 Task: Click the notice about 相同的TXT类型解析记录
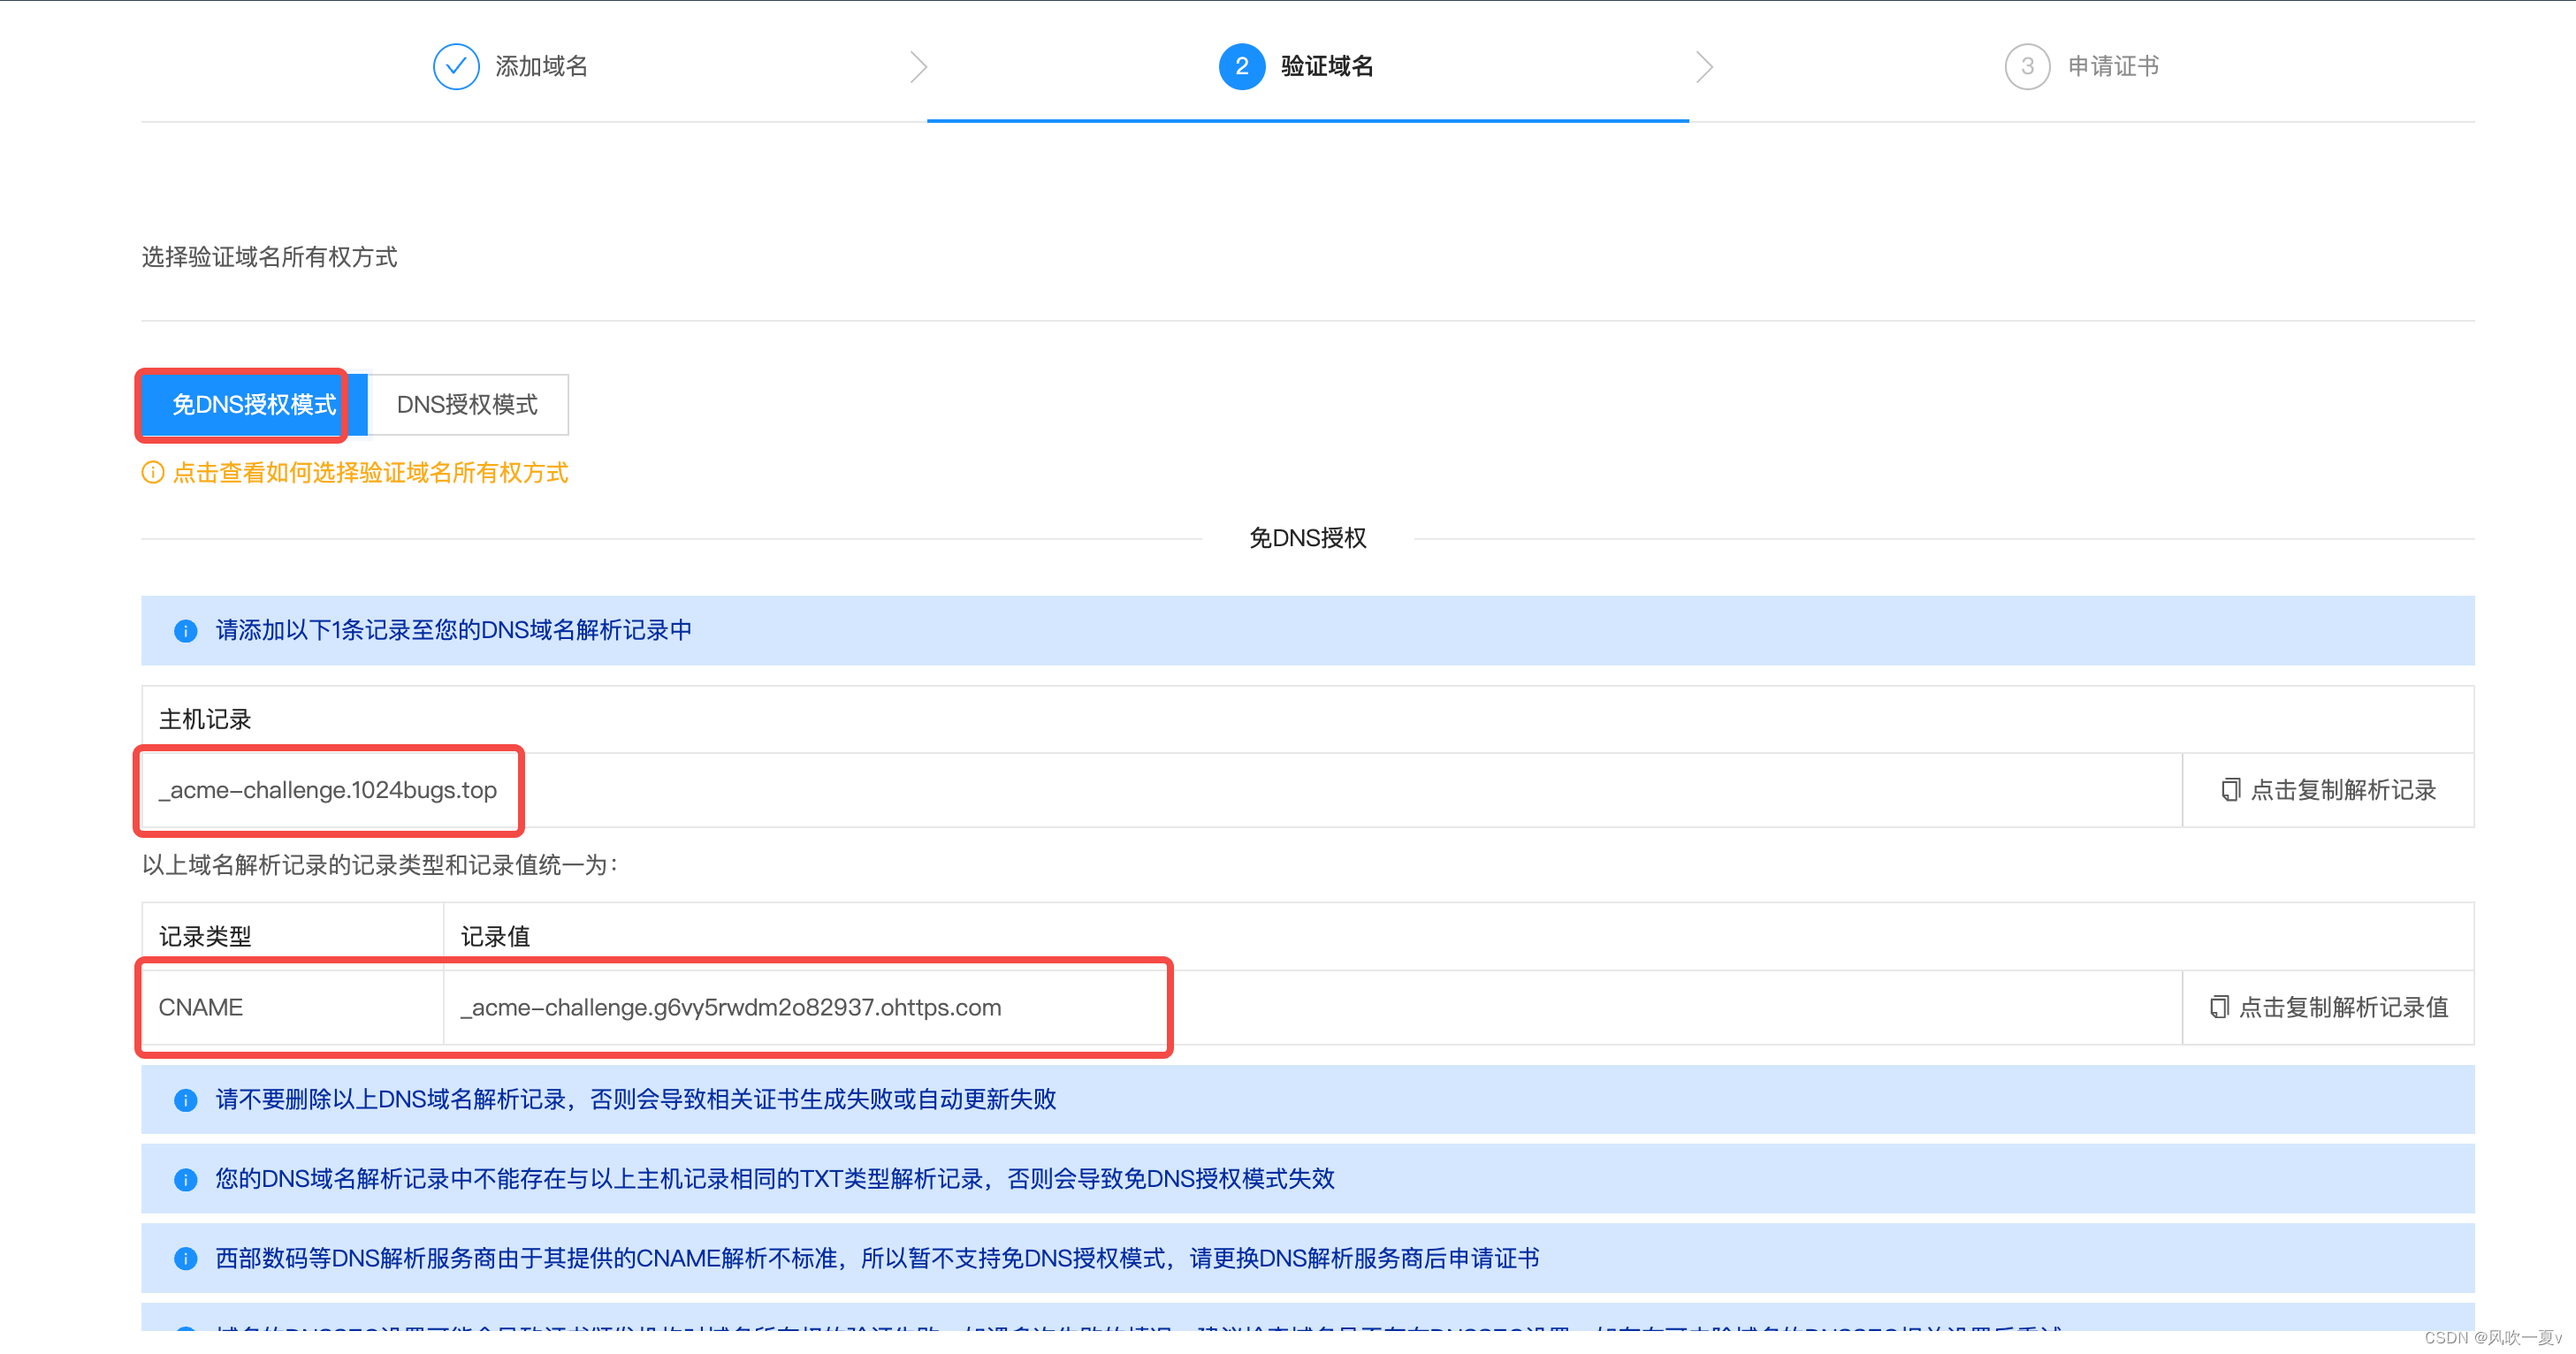click(x=774, y=1178)
